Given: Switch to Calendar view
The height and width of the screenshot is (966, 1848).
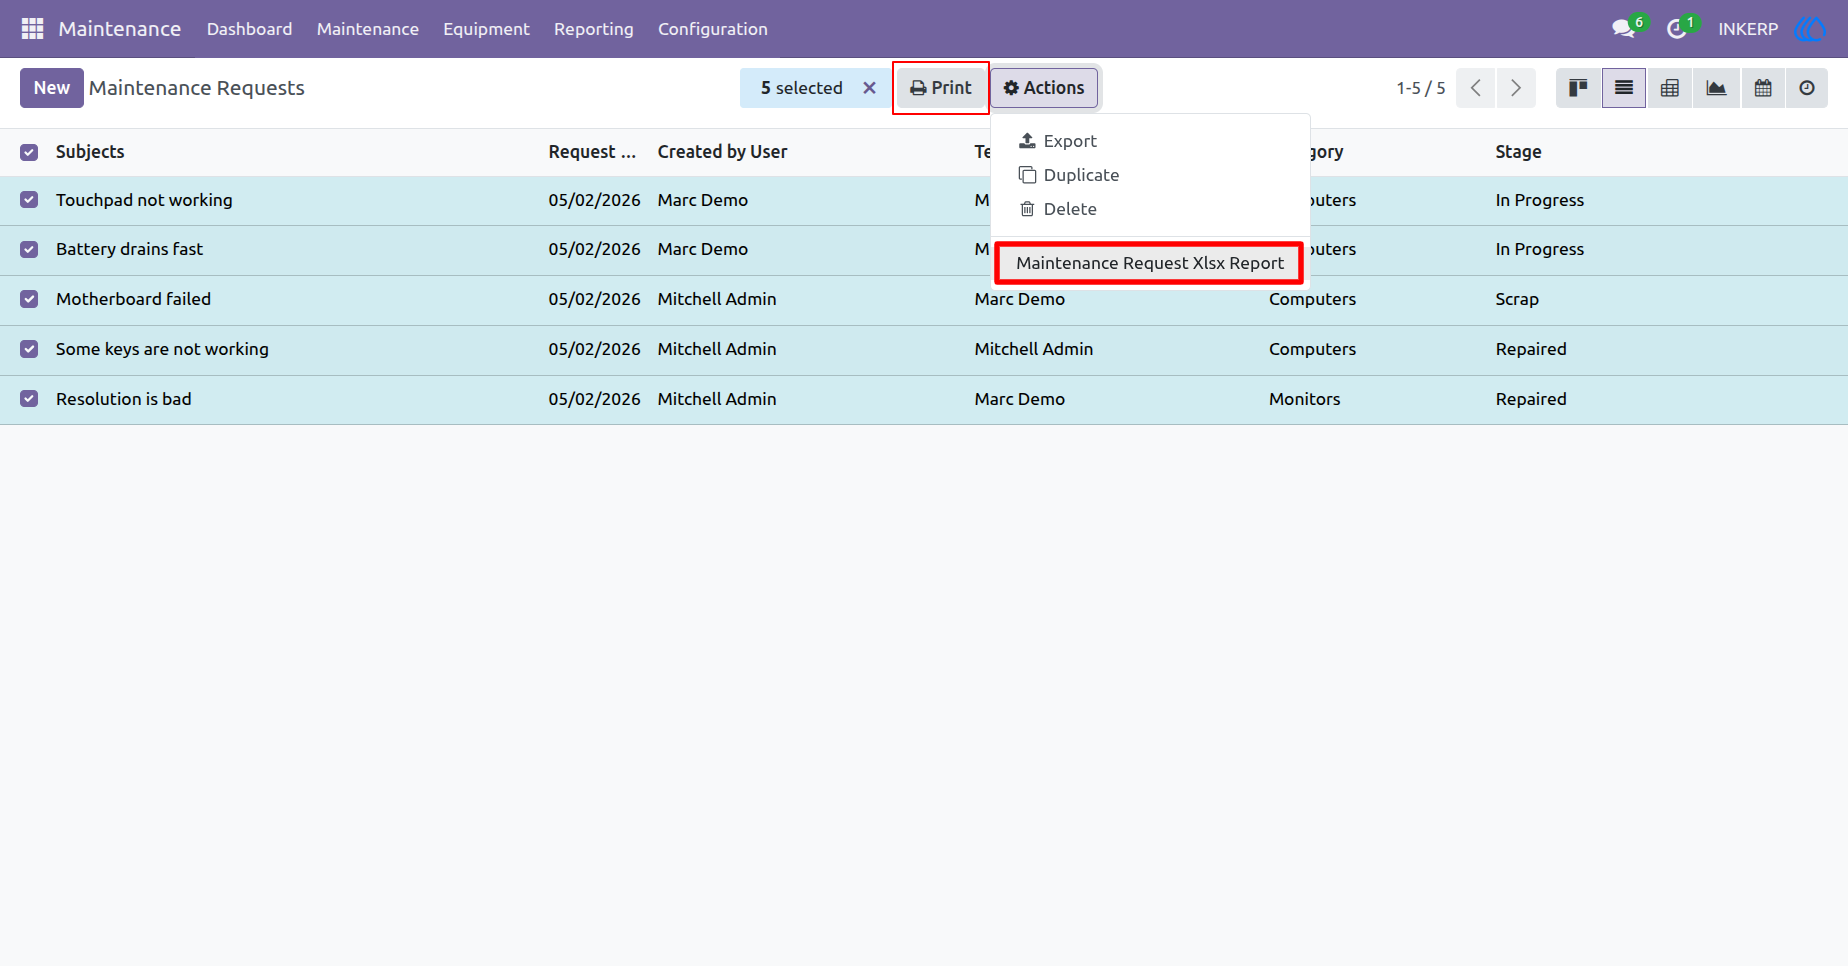Looking at the screenshot, I should [x=1763, y=88].
